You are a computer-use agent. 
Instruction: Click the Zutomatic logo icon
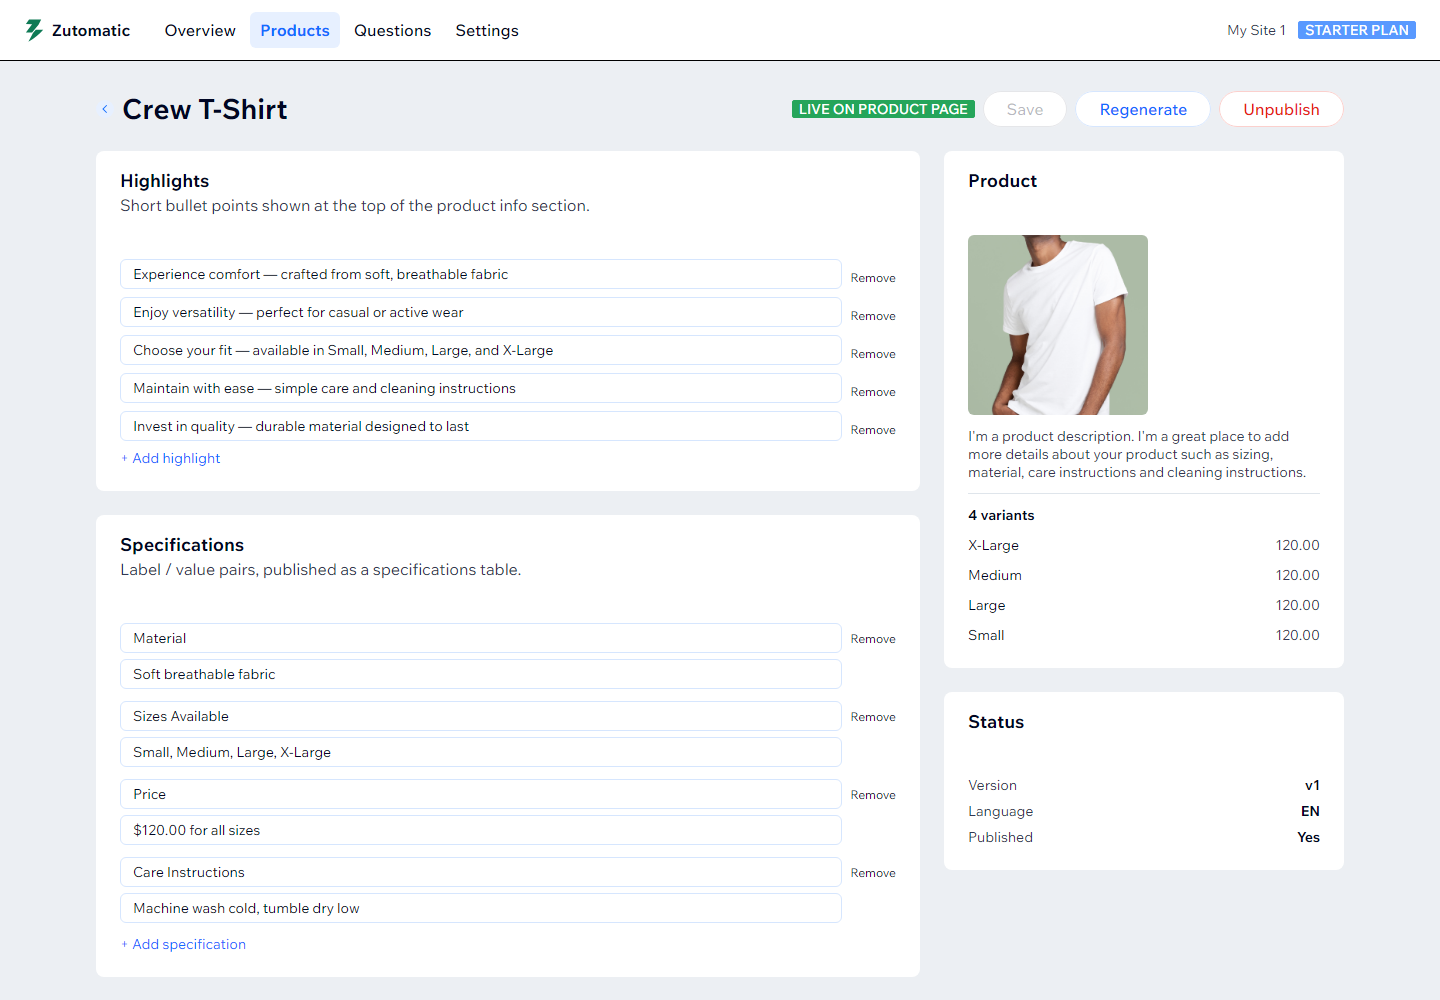click(34, 30)
